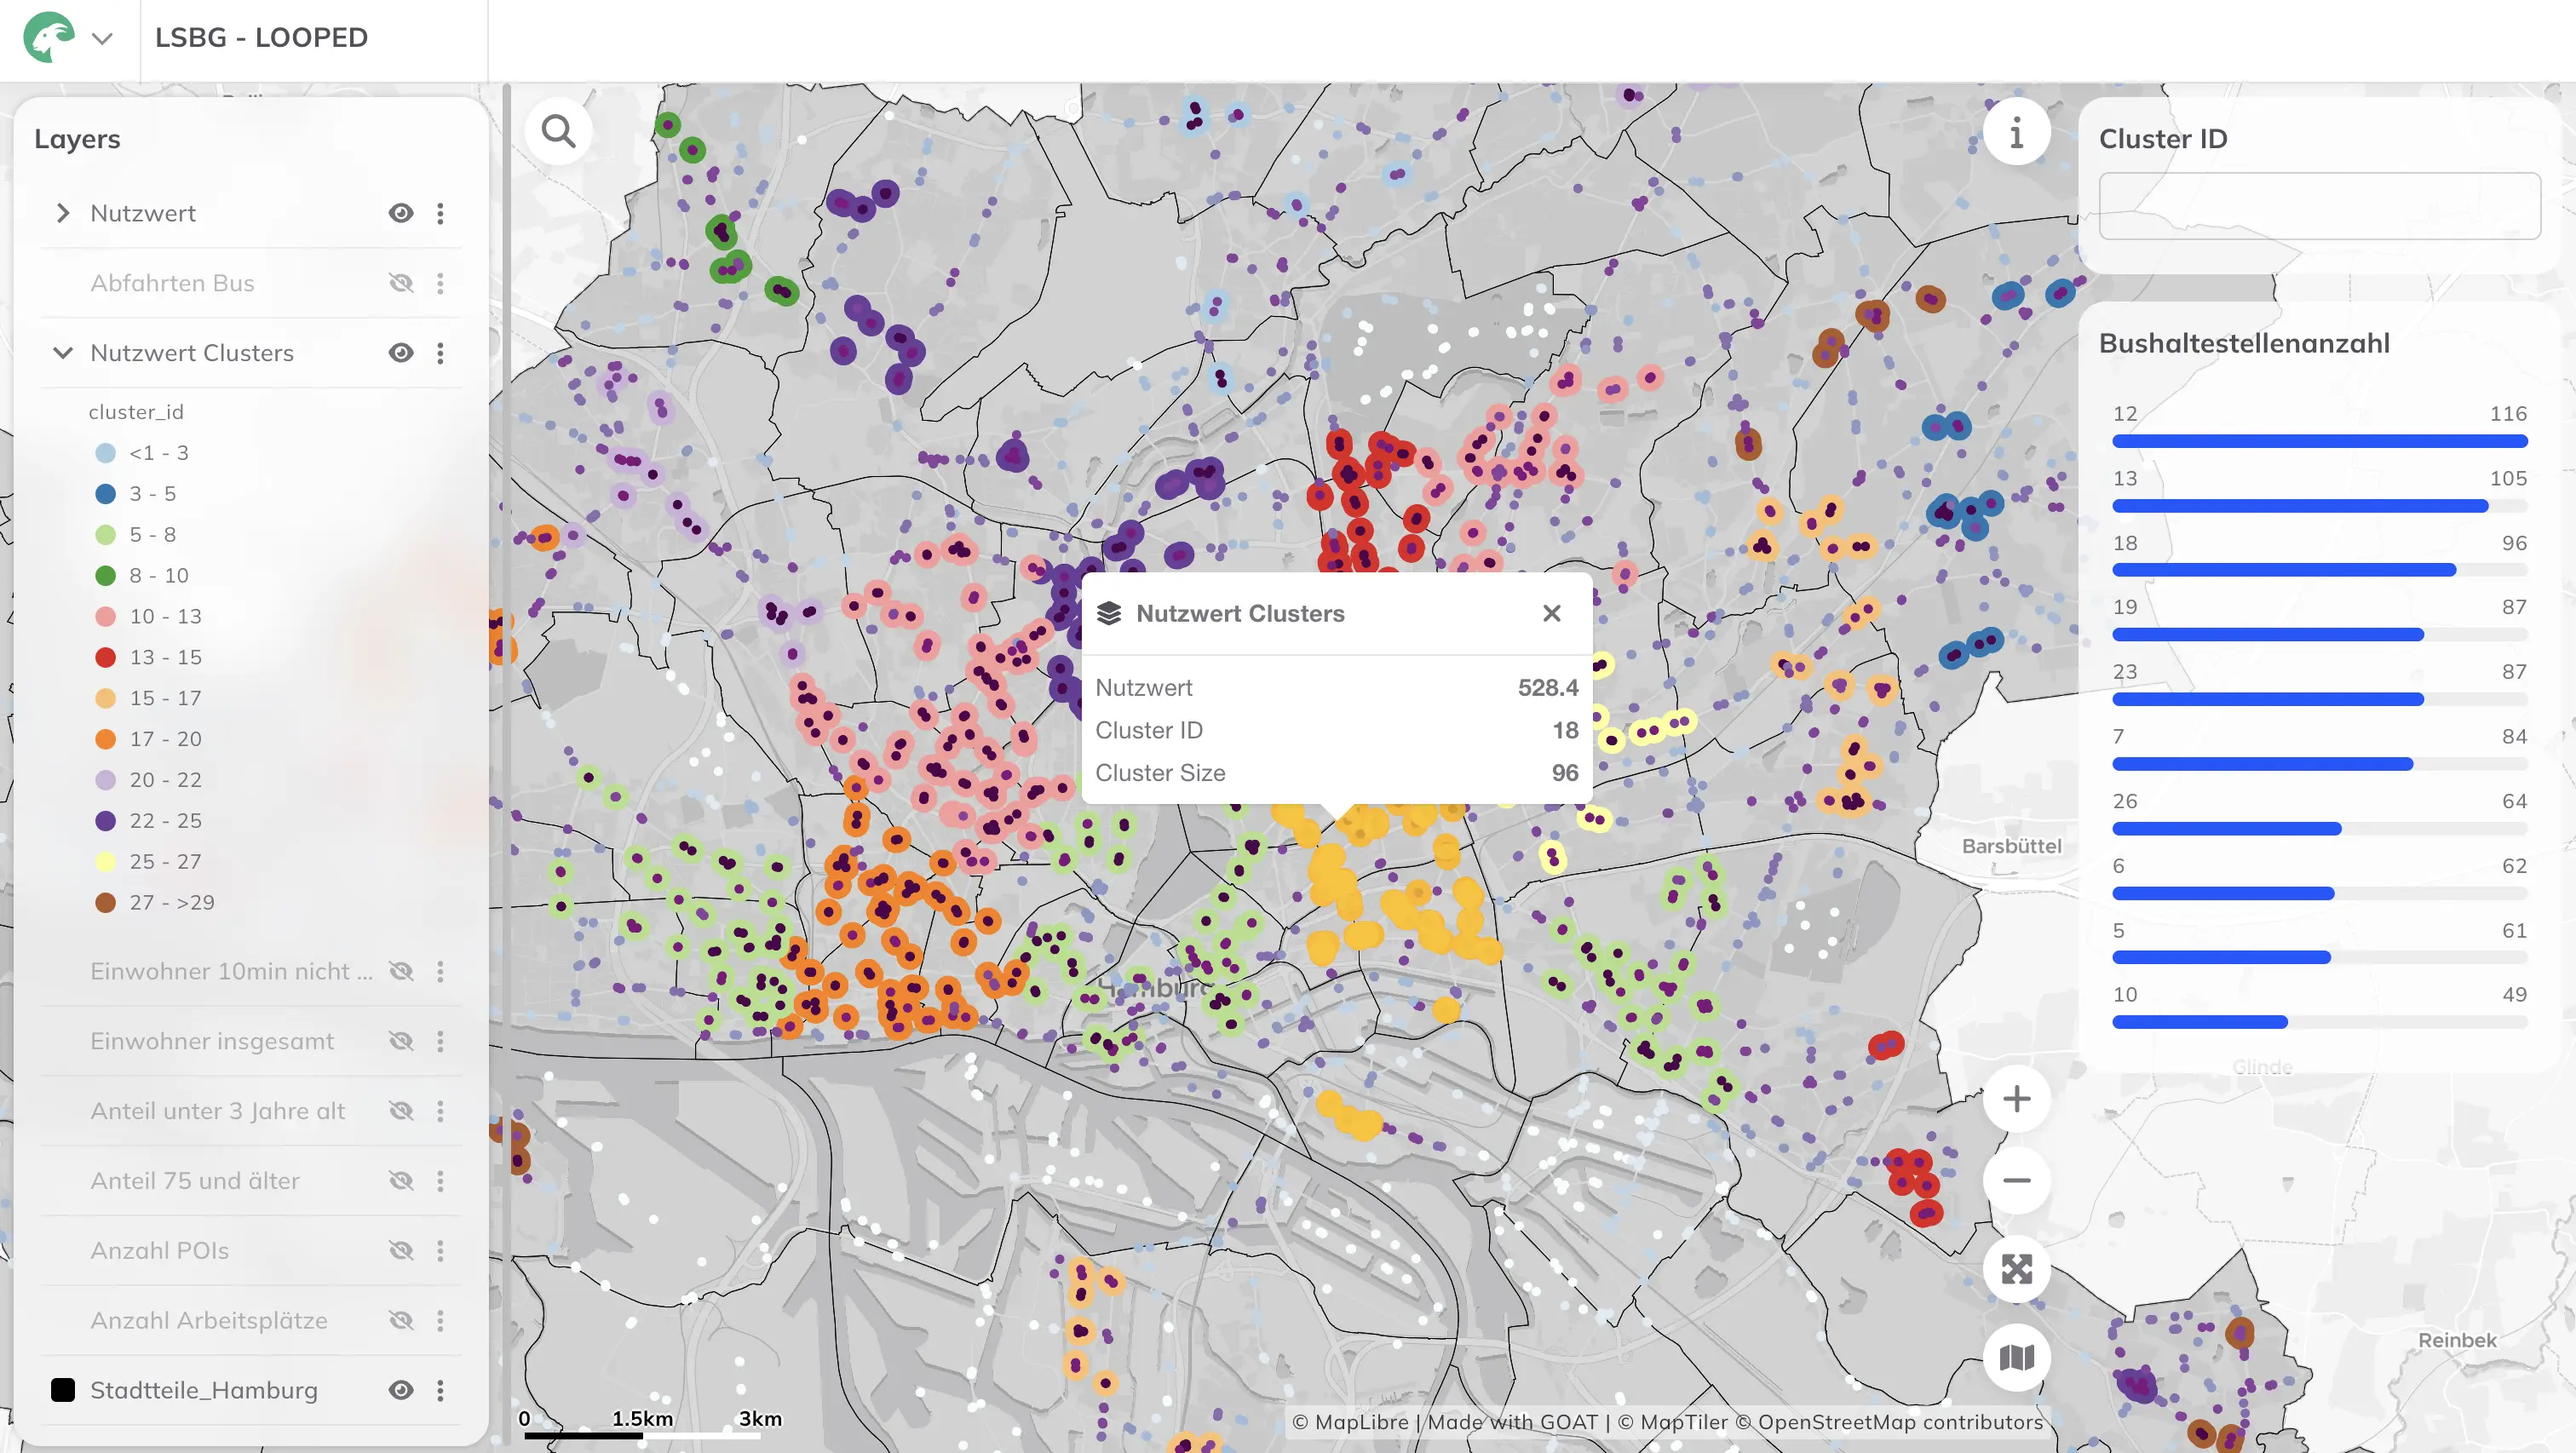Hide the Nutzwert Clusters layer
The height and width of the screenshot is (1453, 2576).
click(401, 352)
